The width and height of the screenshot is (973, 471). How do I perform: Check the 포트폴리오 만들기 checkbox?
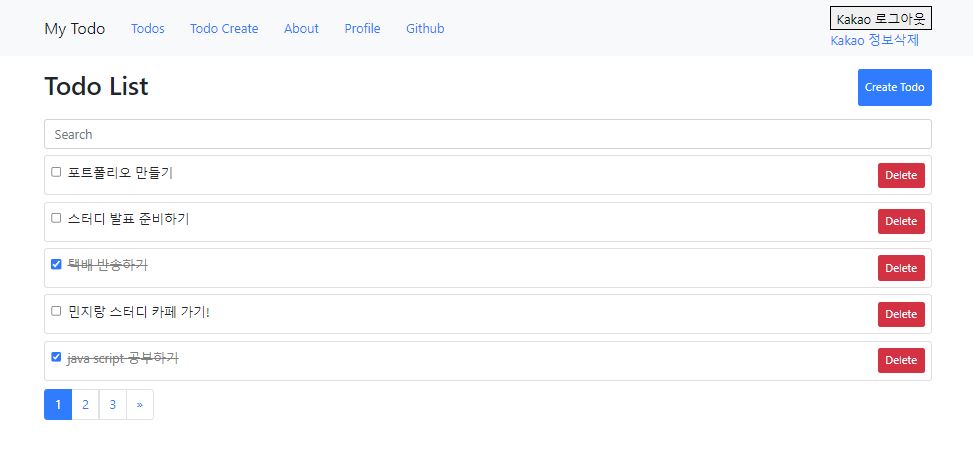[56, 172]
